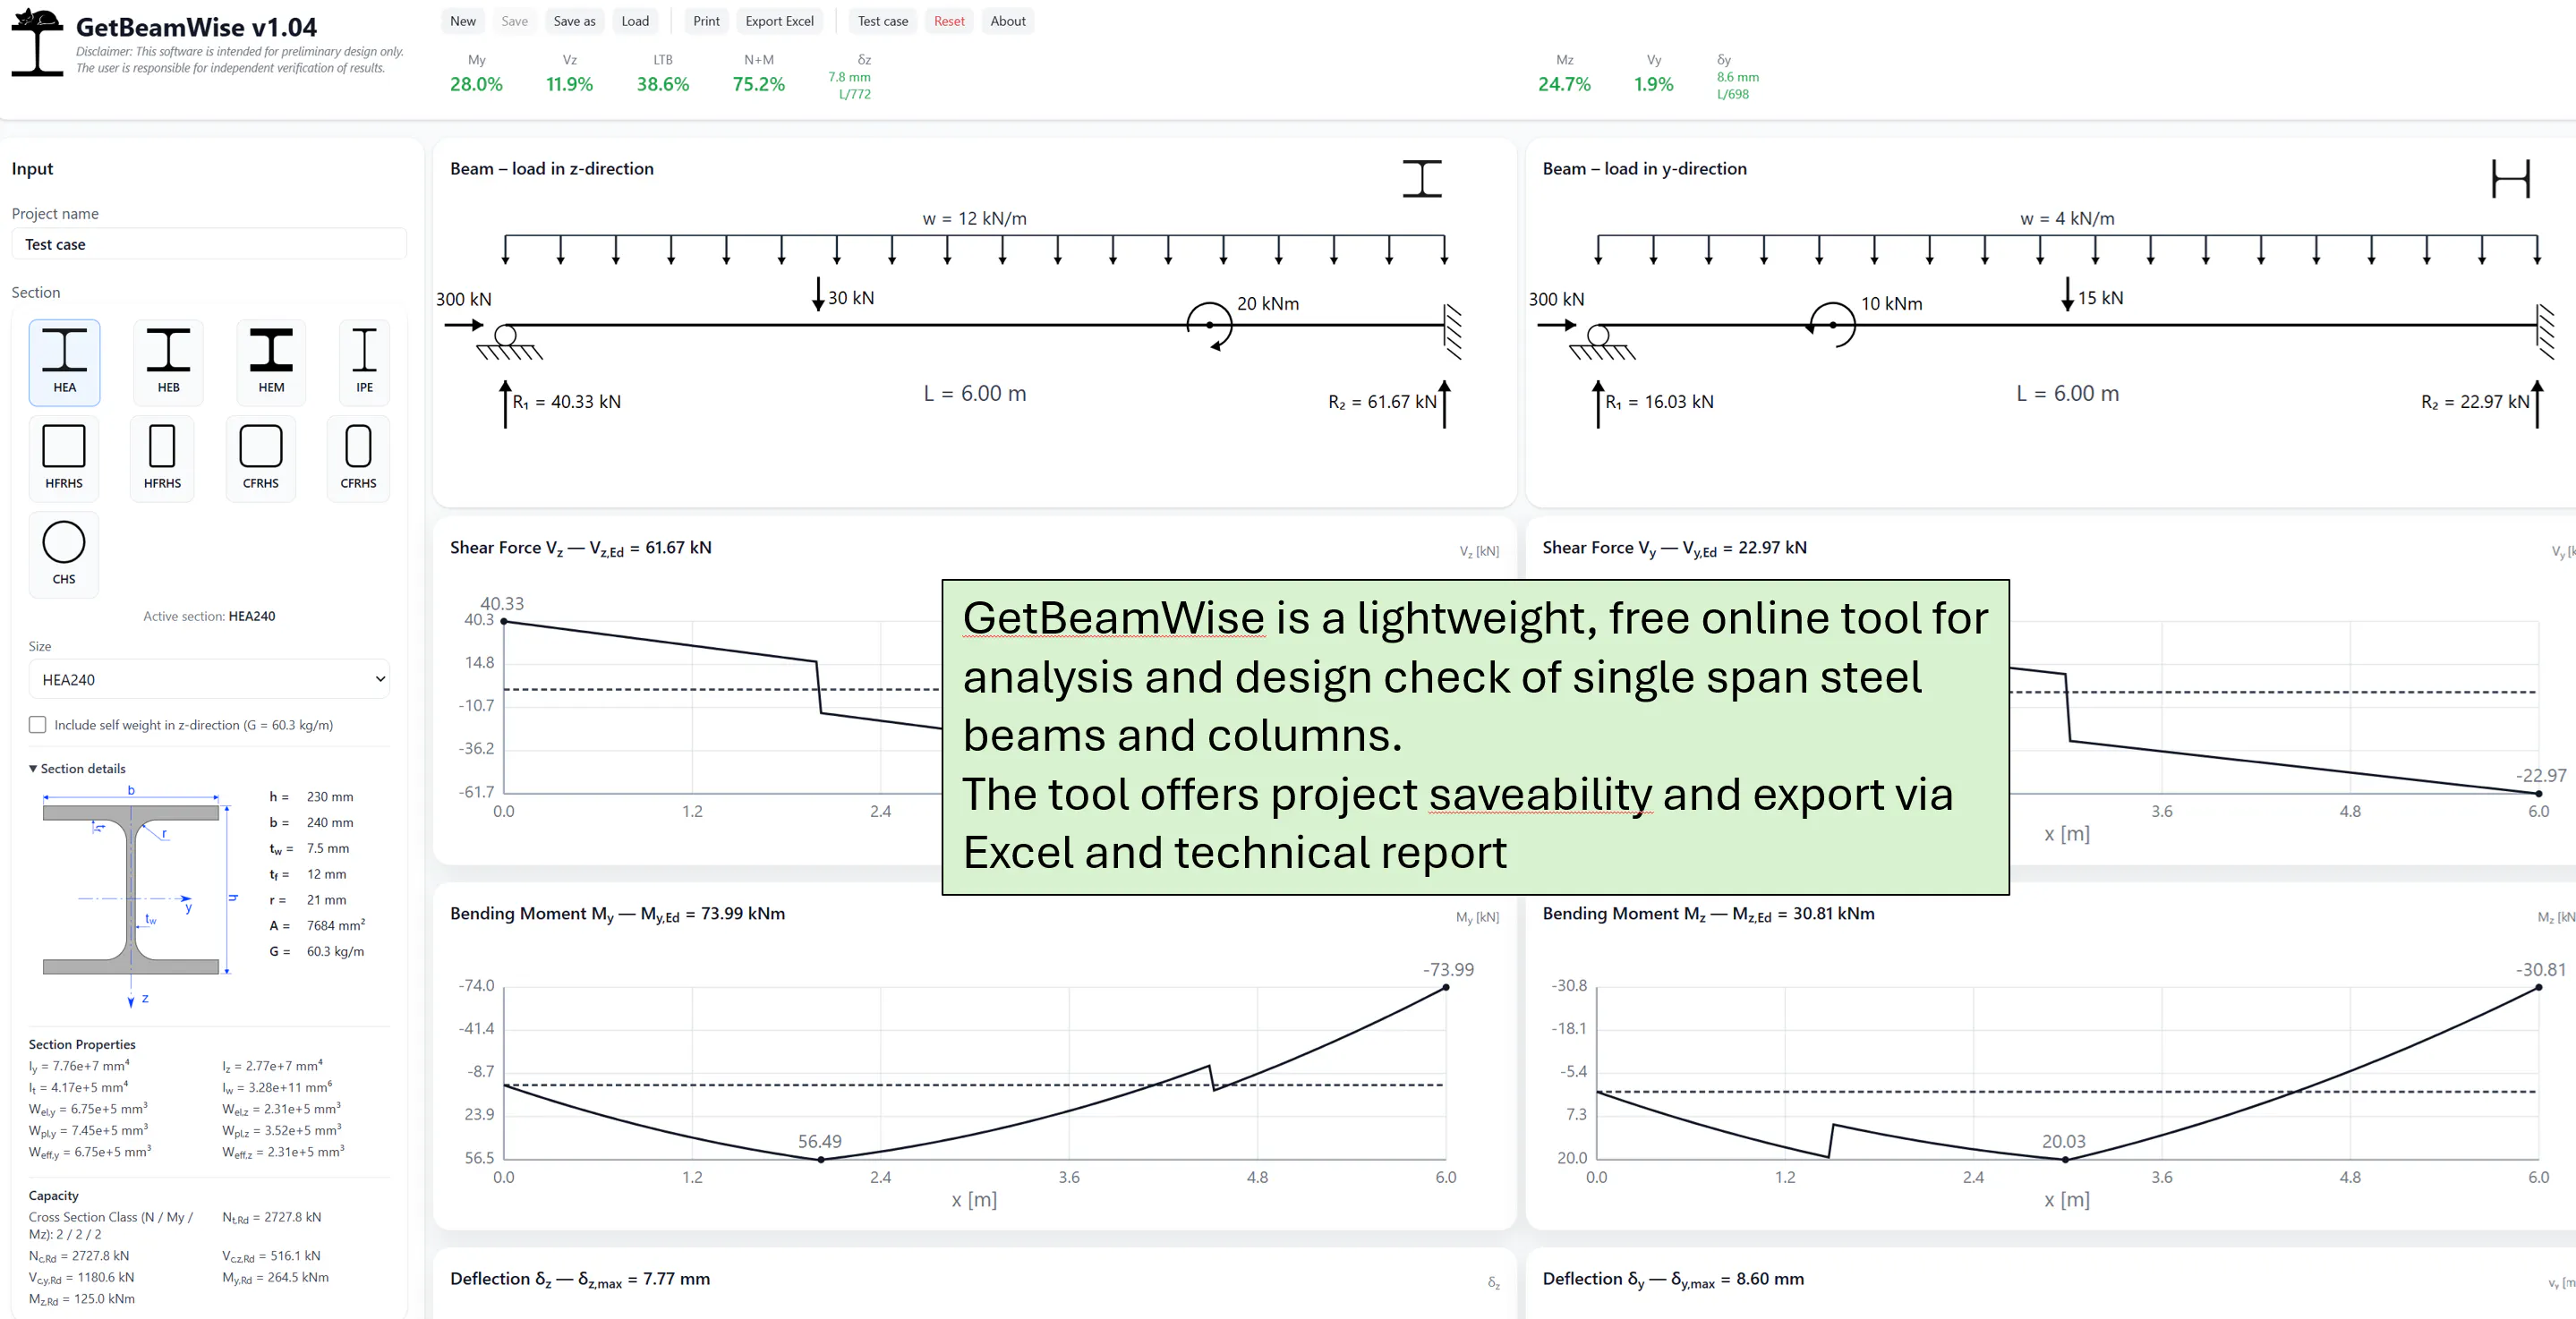Click the pinned support symbol on z-direction beam
The height and width of the screenshot is (1319, 2576).
point(508,342)
